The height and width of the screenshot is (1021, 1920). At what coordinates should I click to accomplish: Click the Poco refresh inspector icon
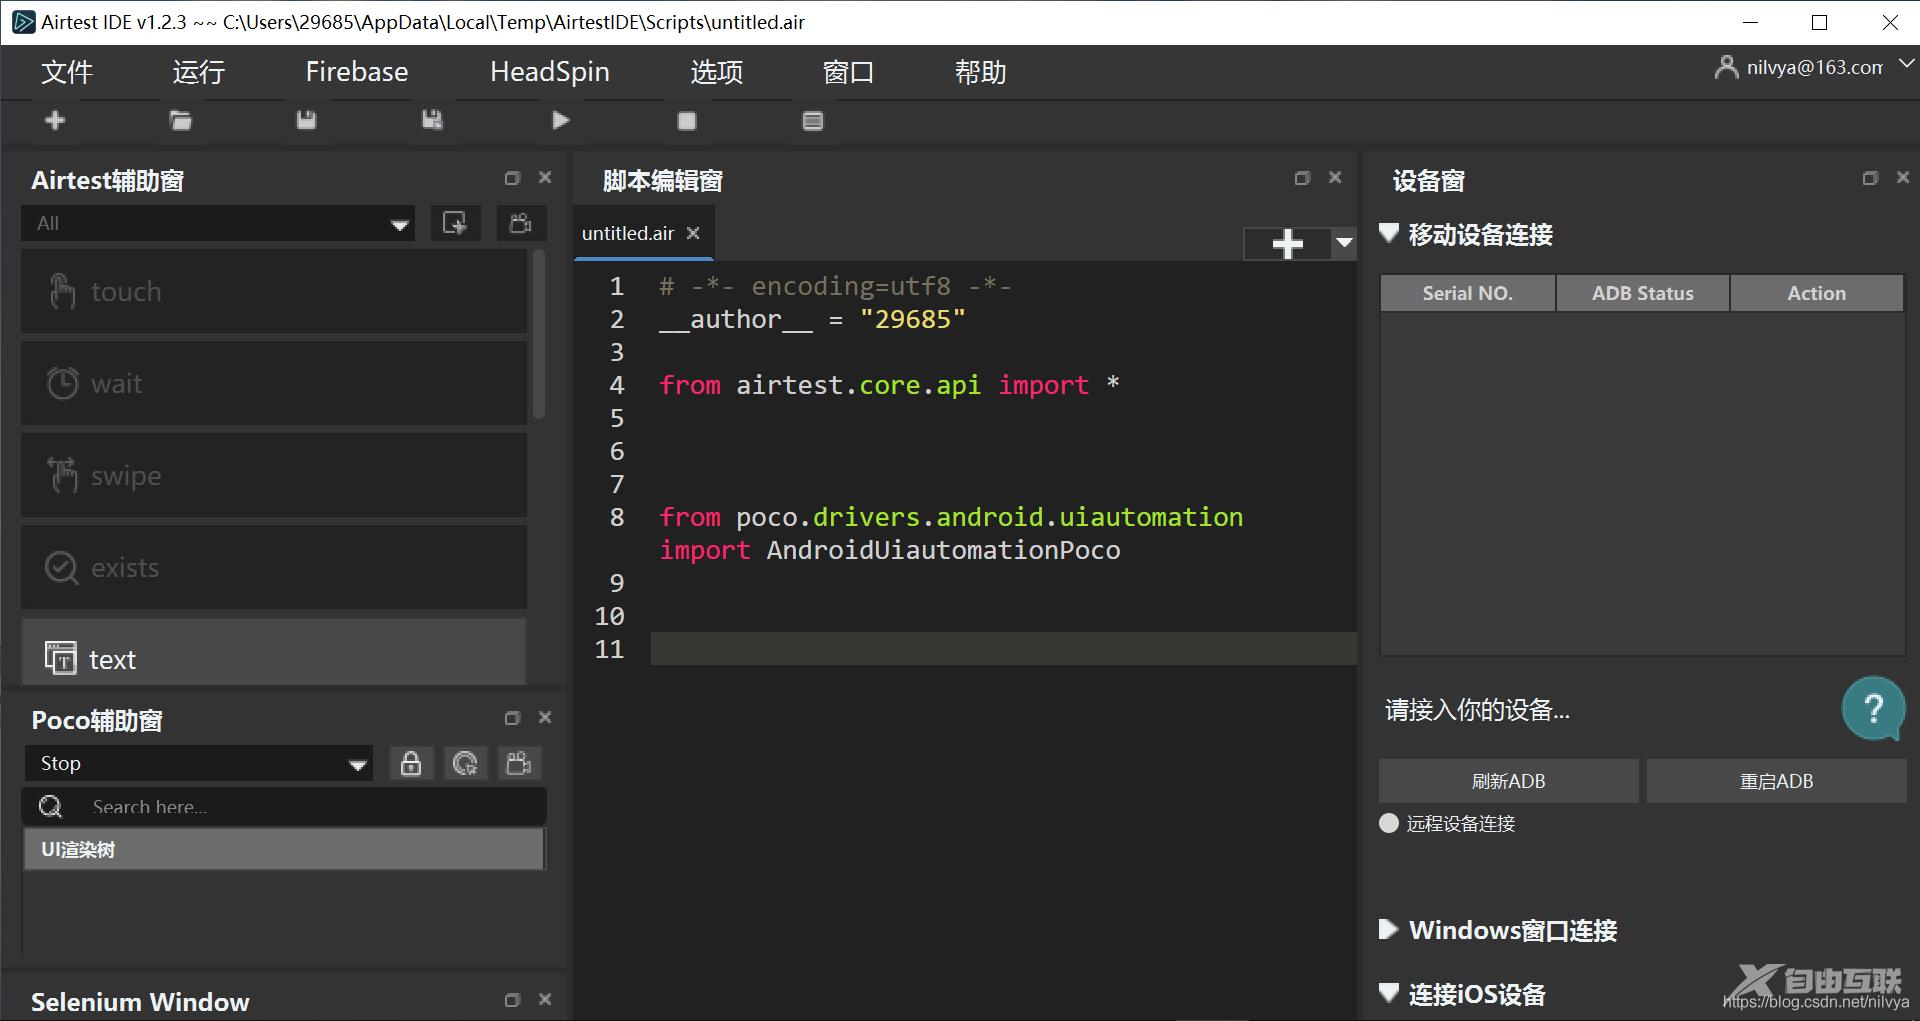tap(465, 763)
